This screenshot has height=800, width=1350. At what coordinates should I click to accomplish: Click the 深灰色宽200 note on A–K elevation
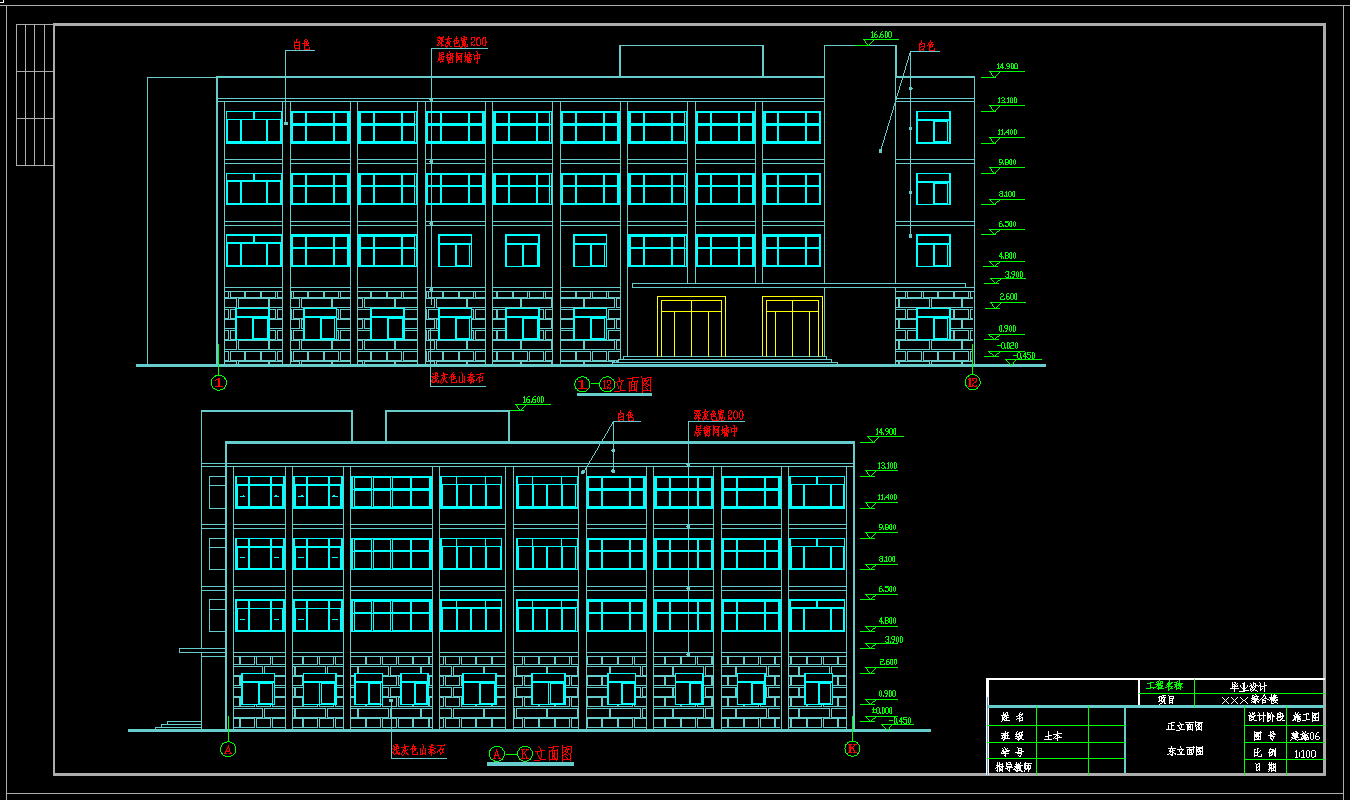click(719, 416)
